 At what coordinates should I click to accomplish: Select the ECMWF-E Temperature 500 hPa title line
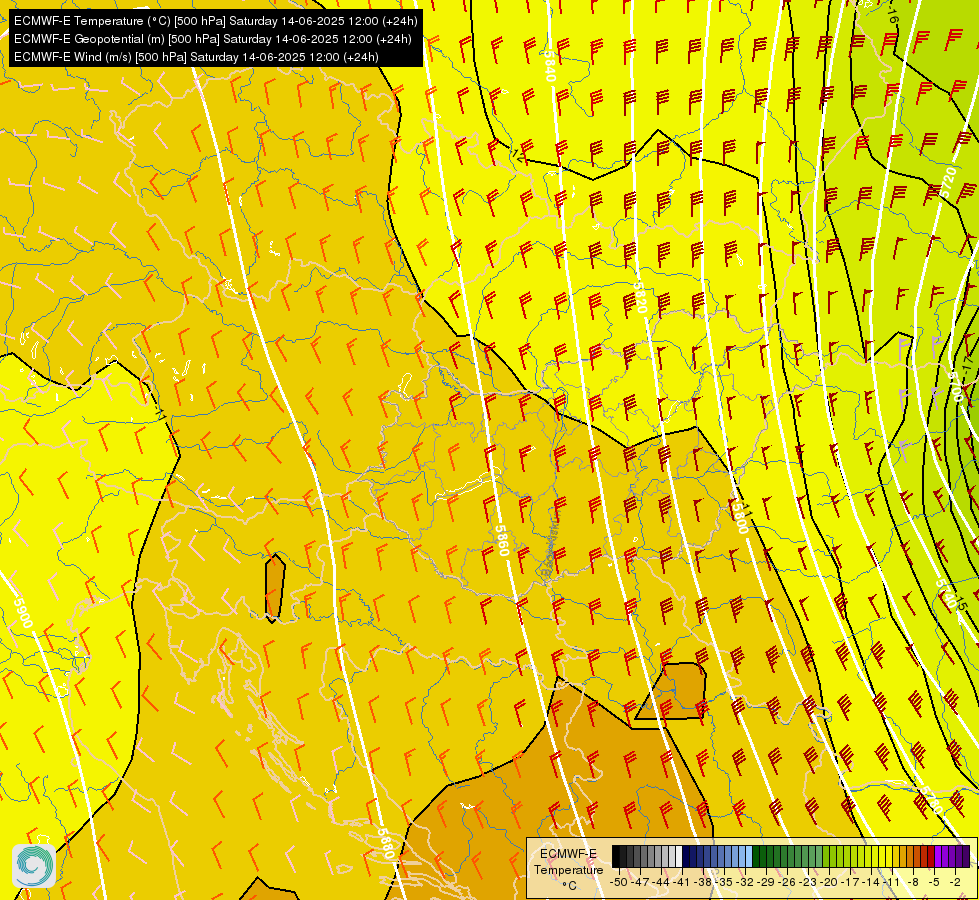(215, 21)
